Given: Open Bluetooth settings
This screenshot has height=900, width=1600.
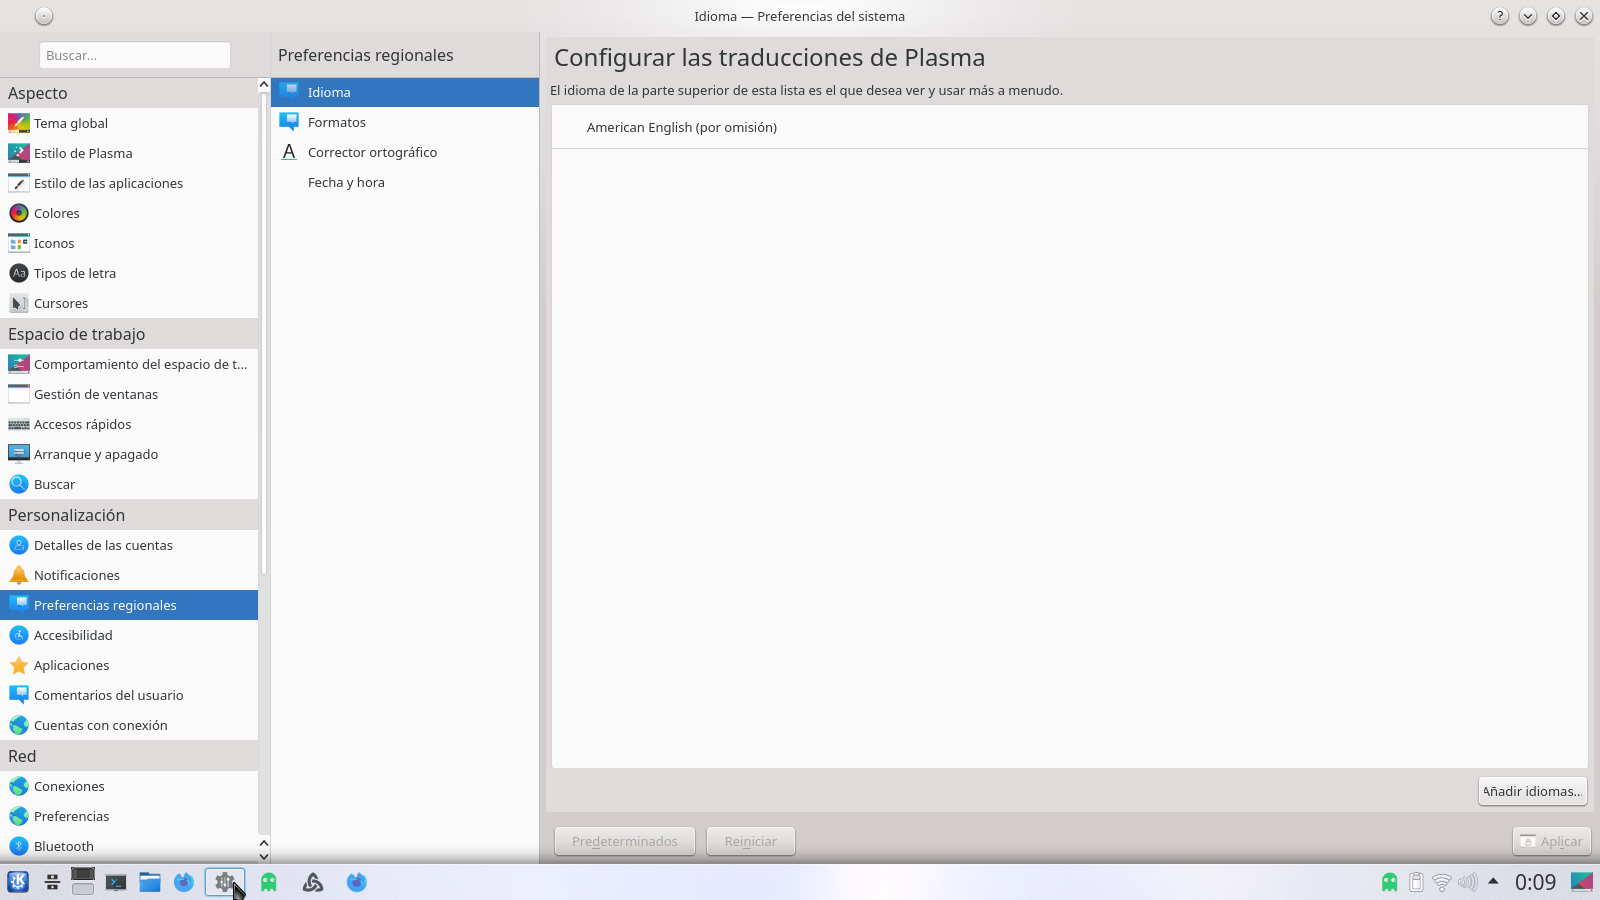Looking at the screenshot, I should [129, 846].
